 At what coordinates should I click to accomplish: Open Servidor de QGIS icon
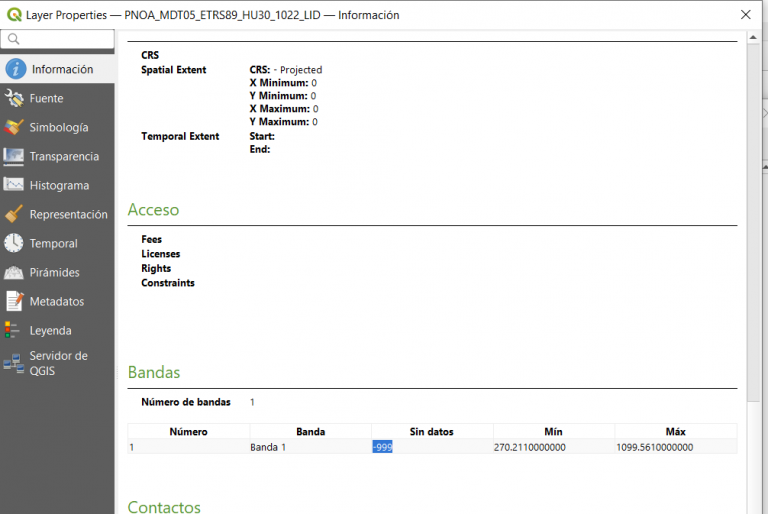tap(14, 363)
